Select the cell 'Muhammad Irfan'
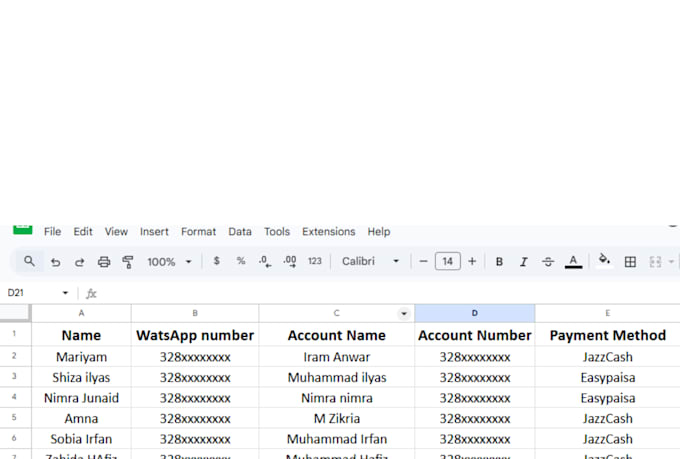The width and height of the screenshot is (680, 459). click(337, 439)
